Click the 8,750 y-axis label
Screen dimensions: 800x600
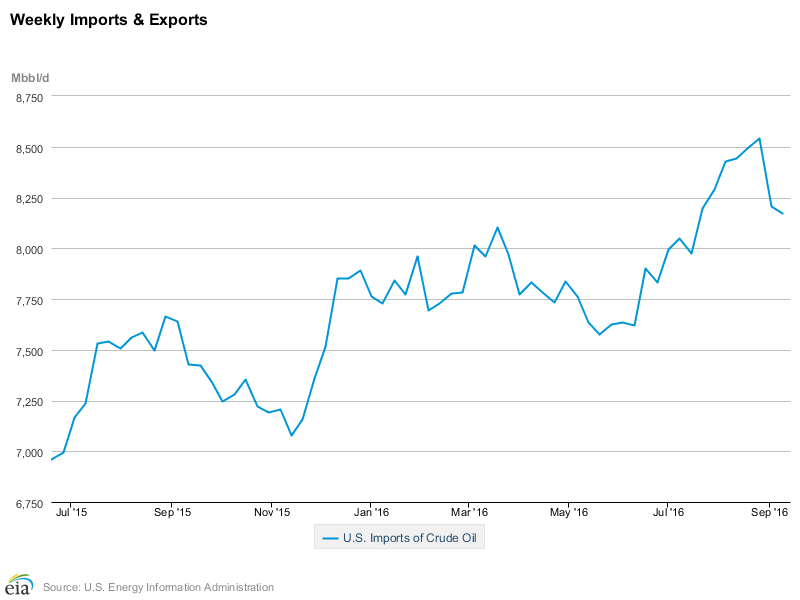pyautogui.click(x=30, y=98)
